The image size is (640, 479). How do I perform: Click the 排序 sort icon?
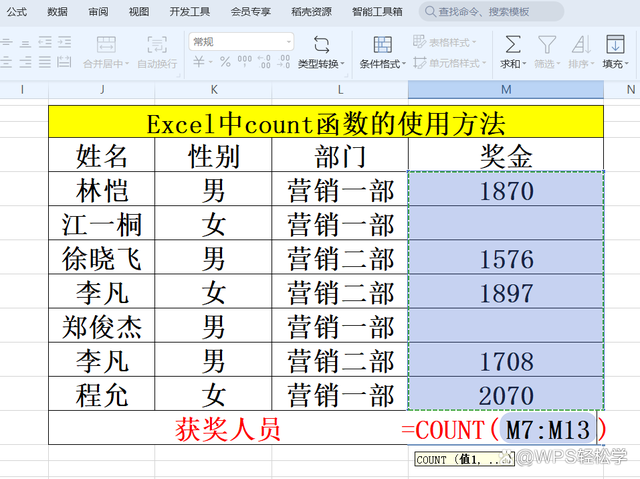point(580,45)
